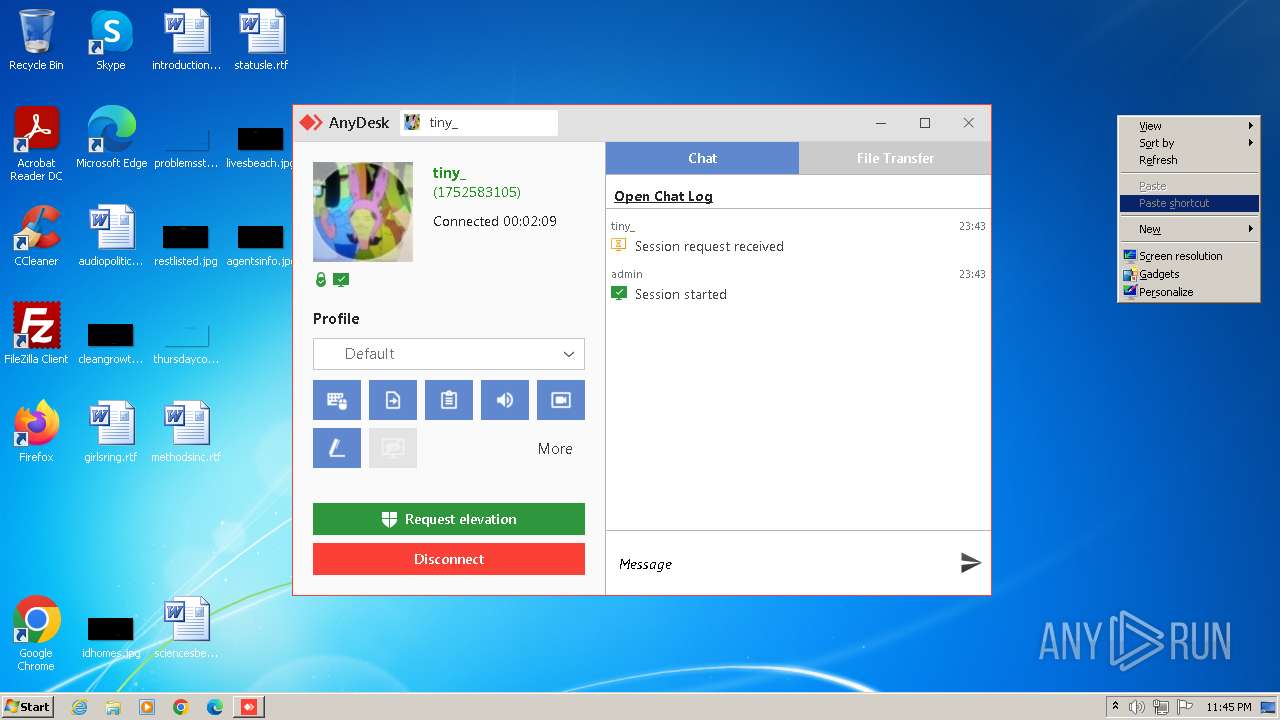Screen dimensions: 1280x720
Task: Click the AnyDesk logo in title bar
Action: coord(311,123)
